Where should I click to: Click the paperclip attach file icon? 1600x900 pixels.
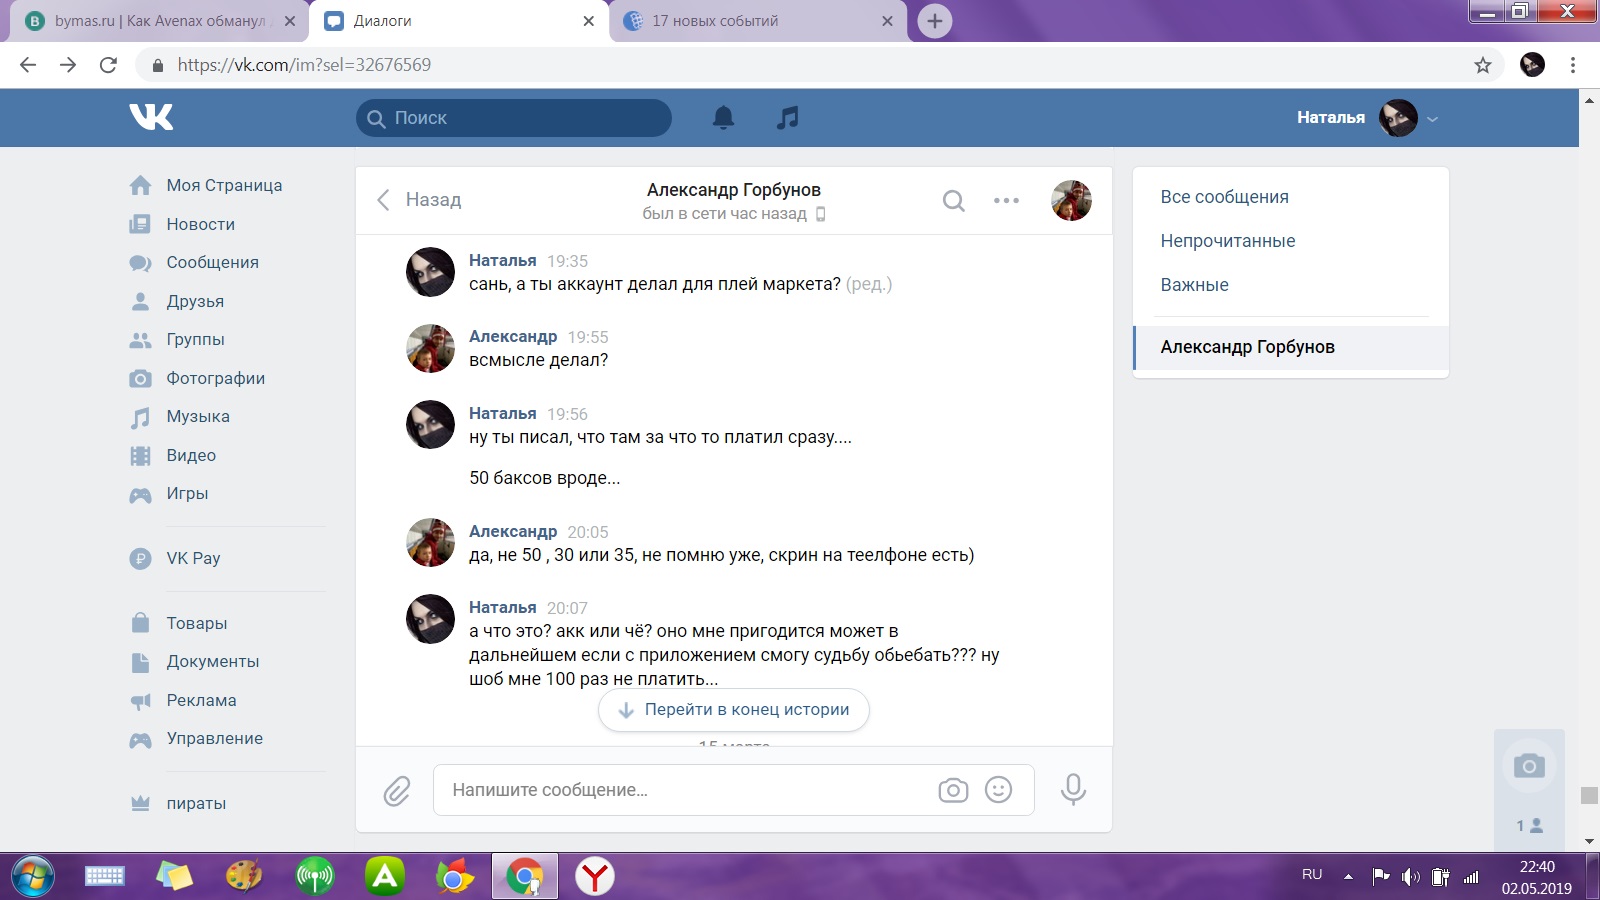[397, 791]
